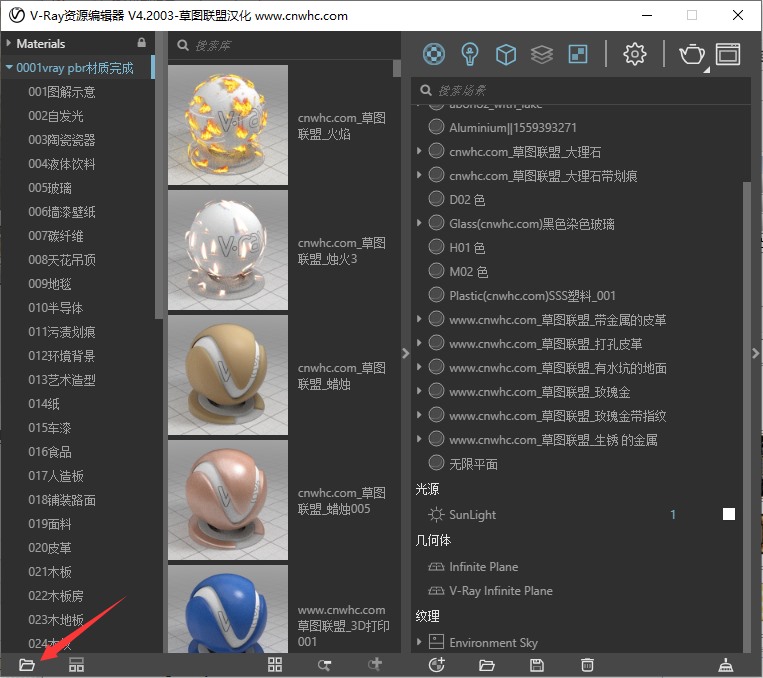Open the Materials category icon
The image size is (763, 678).
[434, 54]
